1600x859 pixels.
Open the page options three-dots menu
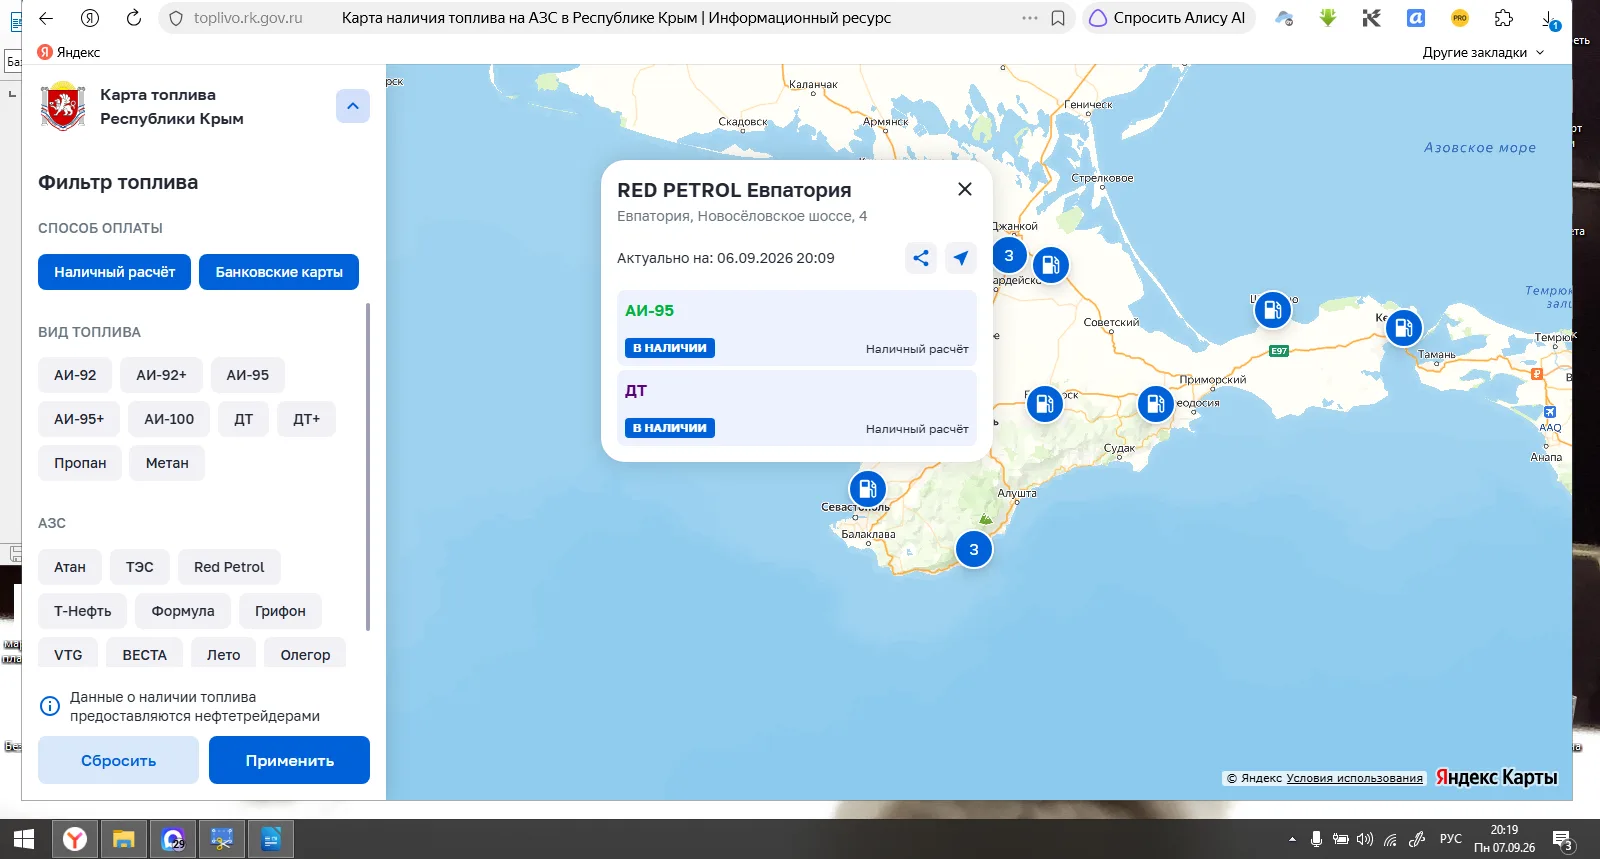click(x=1029, y=18)
